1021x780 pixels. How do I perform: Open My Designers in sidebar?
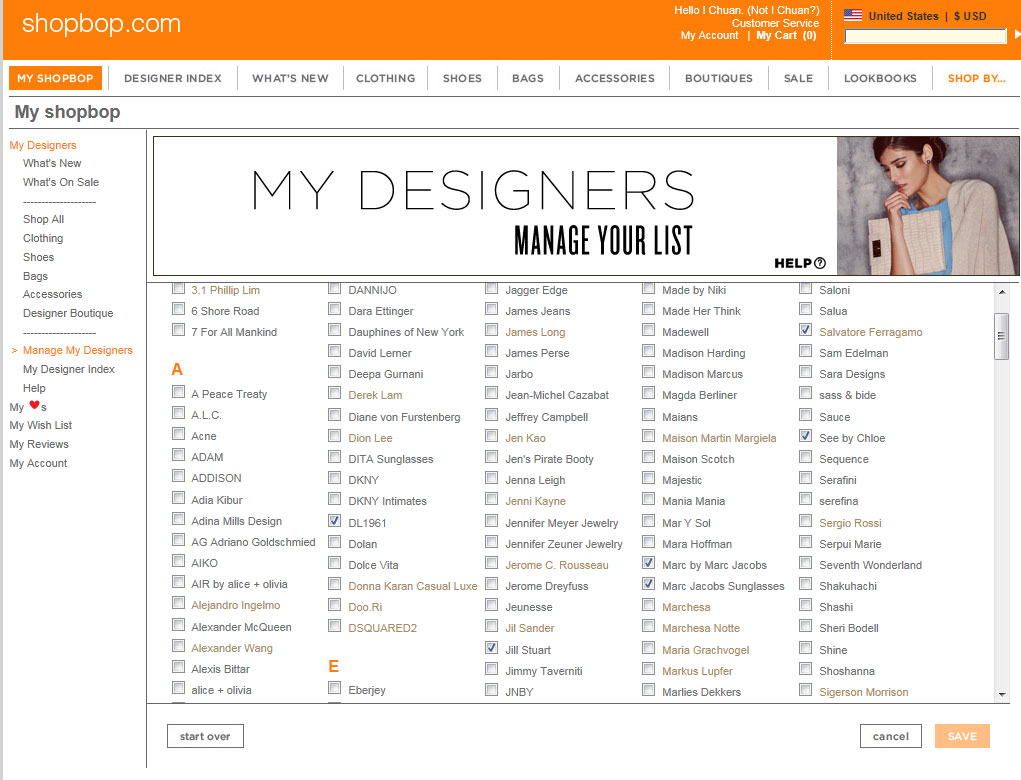tap(43, 145)
